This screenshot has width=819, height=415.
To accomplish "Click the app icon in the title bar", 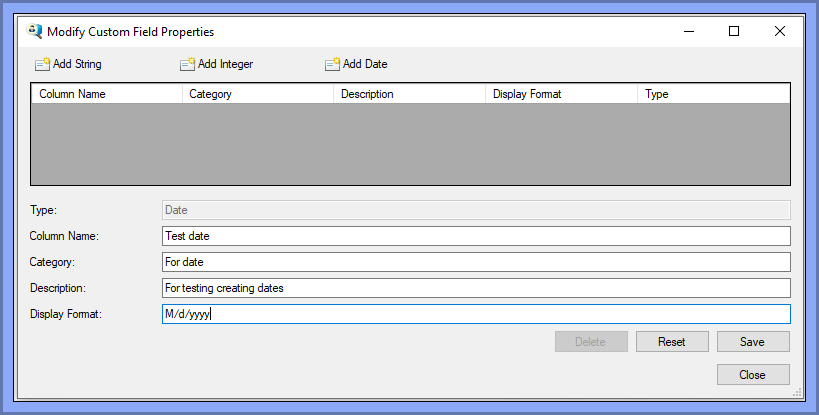I will (x=34, y=31).
